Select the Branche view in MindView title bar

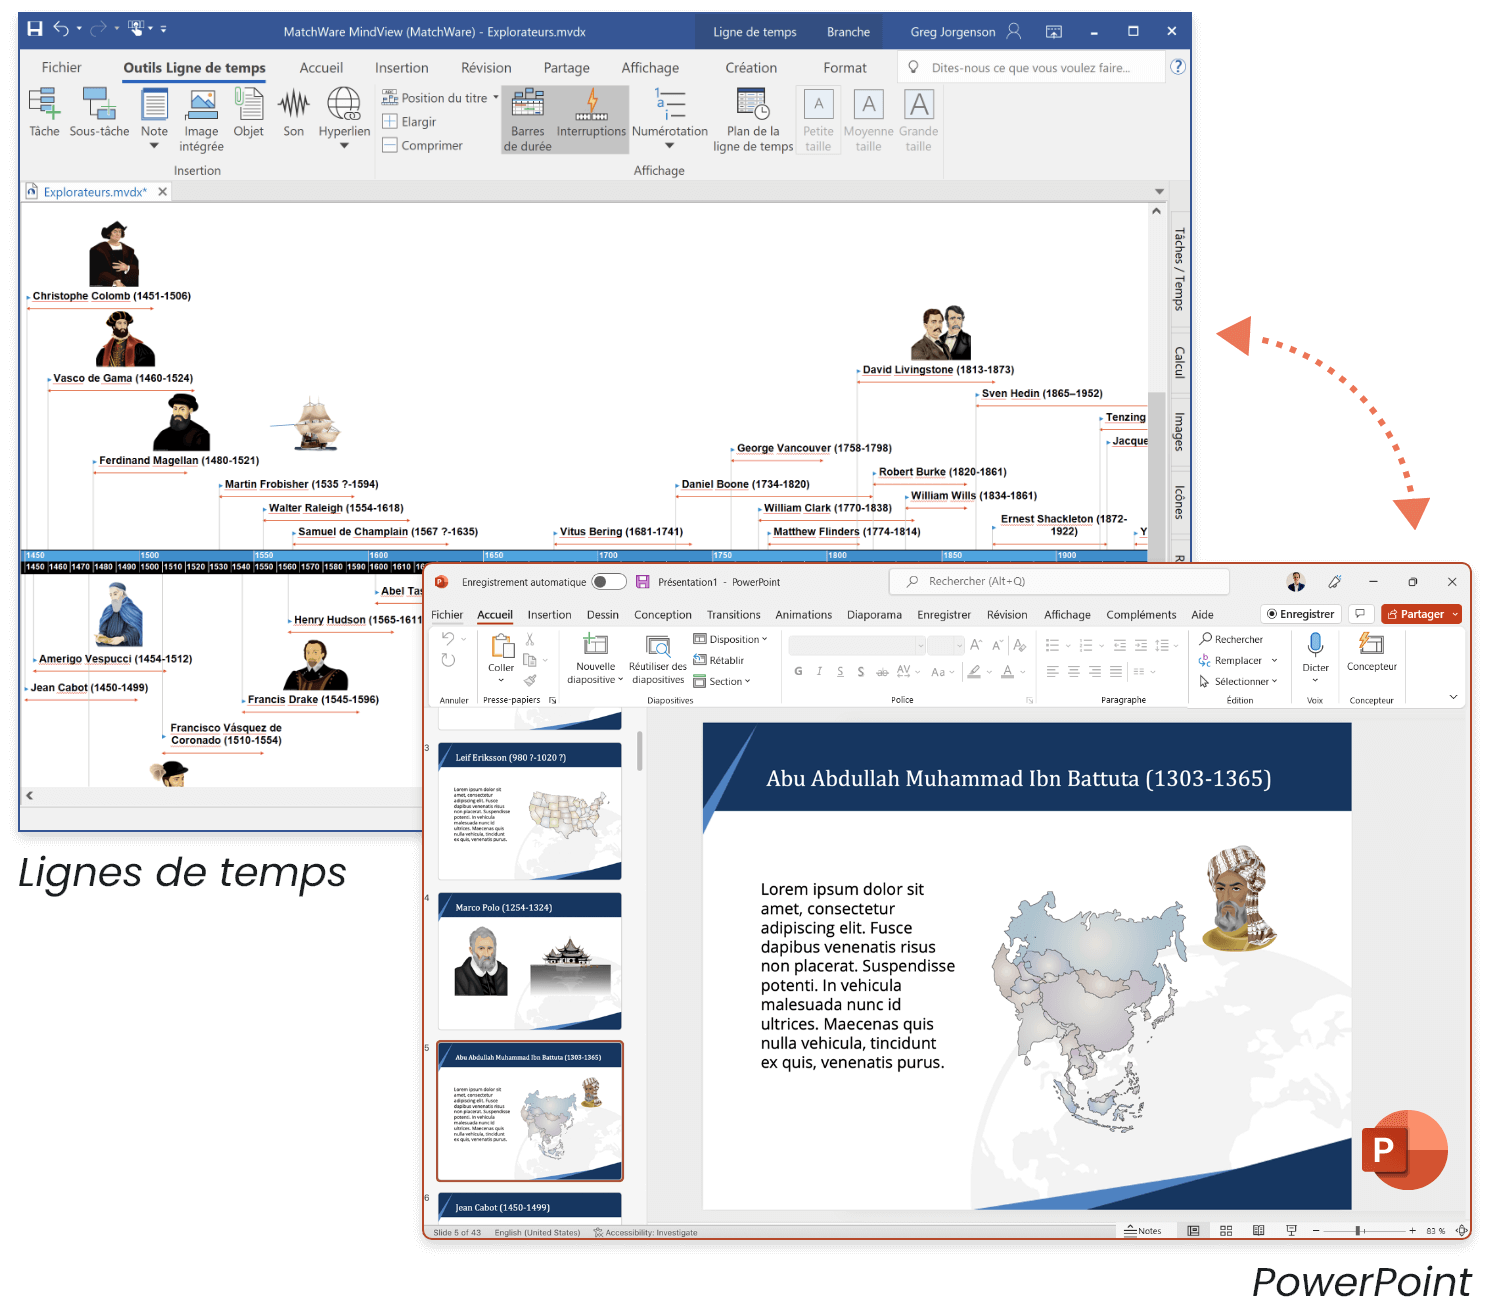[x=848, y=32]
